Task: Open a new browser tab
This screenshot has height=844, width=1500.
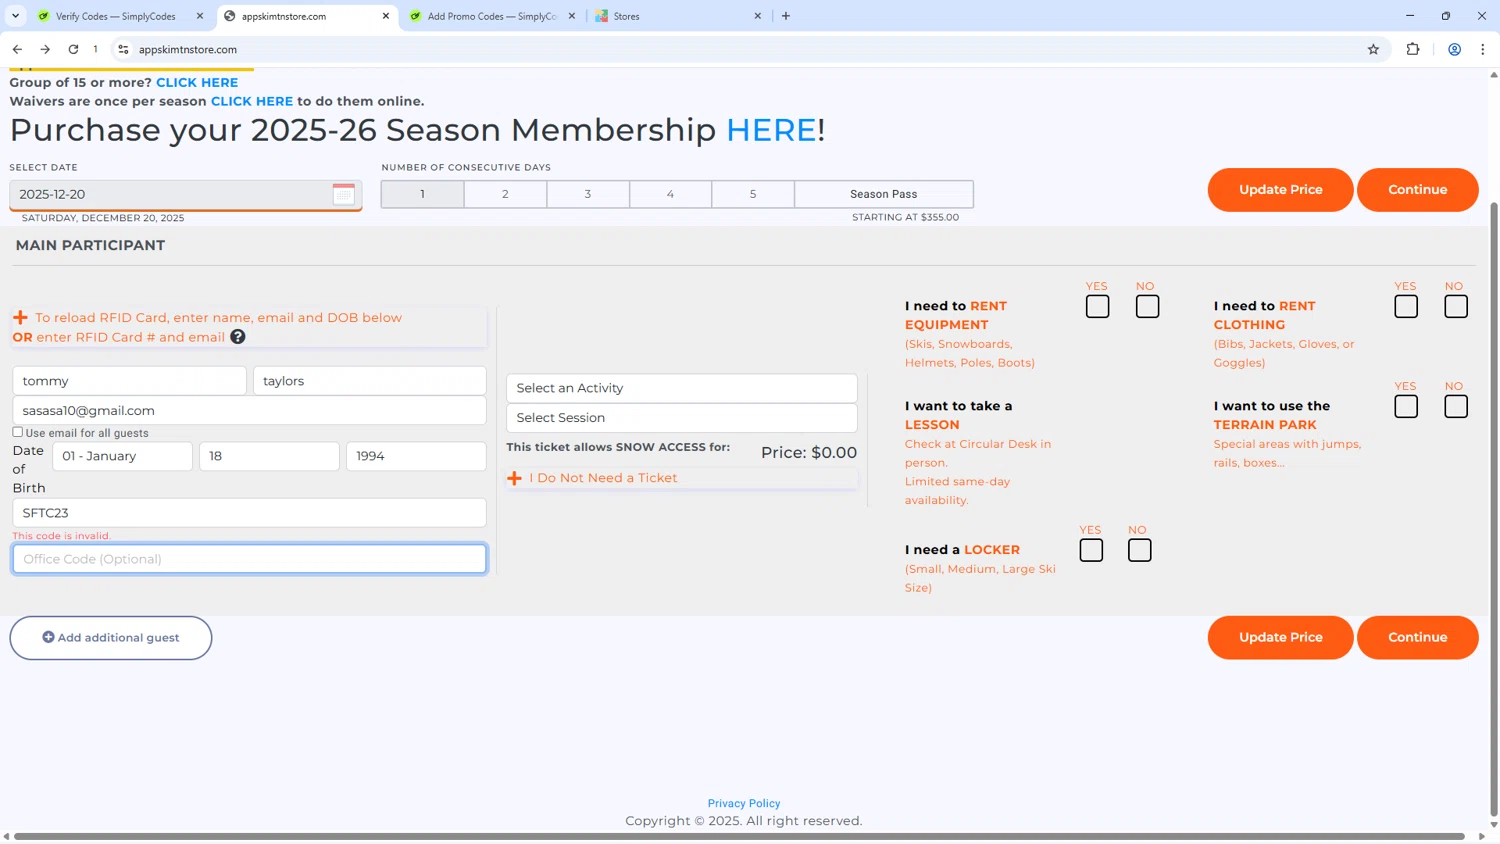Action: point(786,16)
